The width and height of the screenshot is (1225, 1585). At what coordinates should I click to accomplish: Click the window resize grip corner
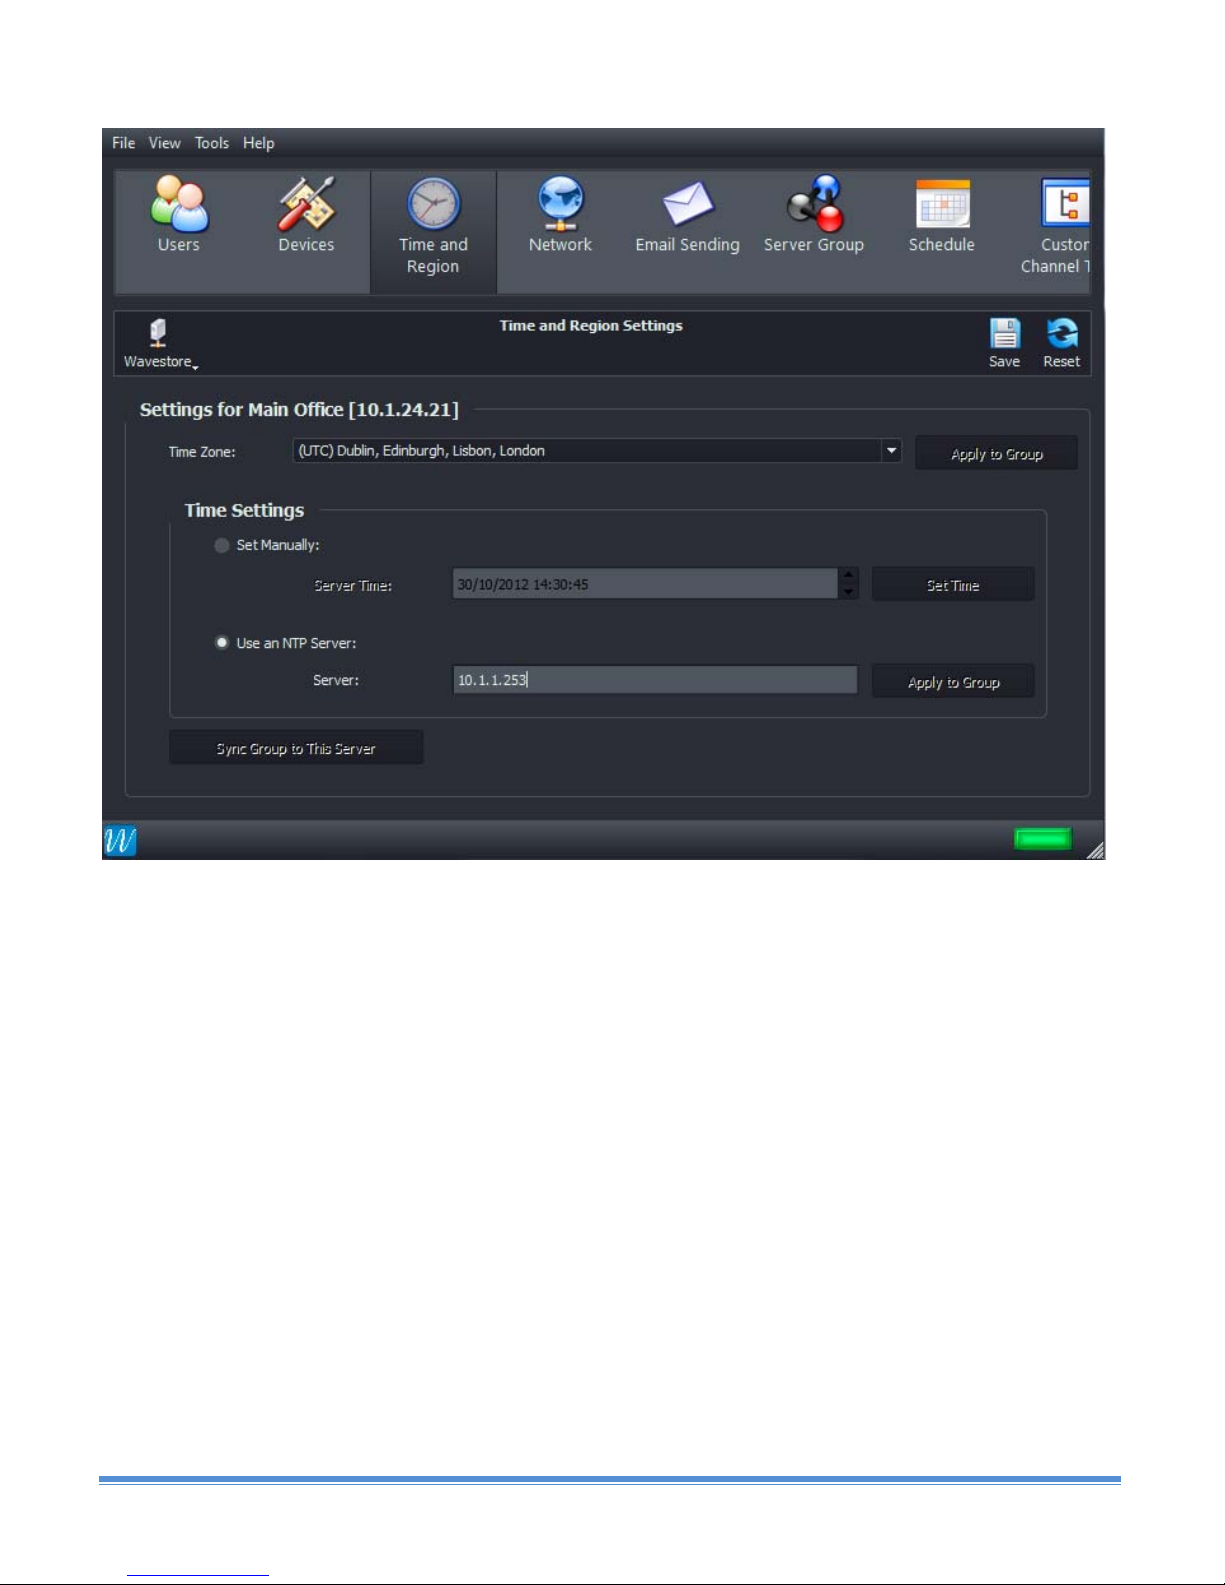(x=1095, y=850)
